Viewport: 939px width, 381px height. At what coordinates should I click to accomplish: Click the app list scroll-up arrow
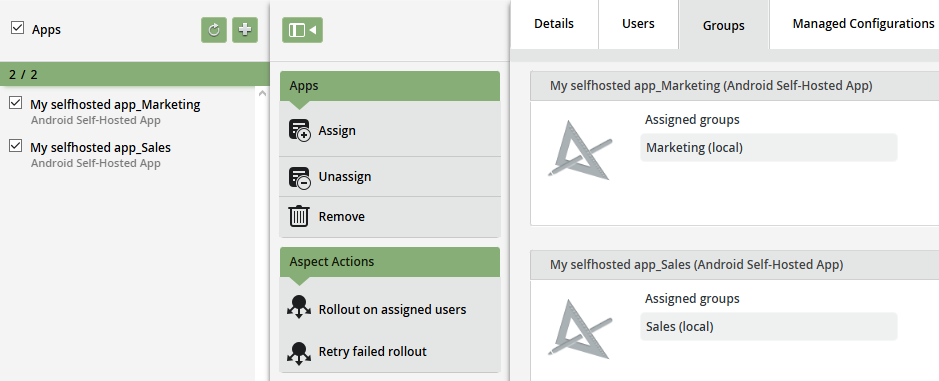[262, 93]
